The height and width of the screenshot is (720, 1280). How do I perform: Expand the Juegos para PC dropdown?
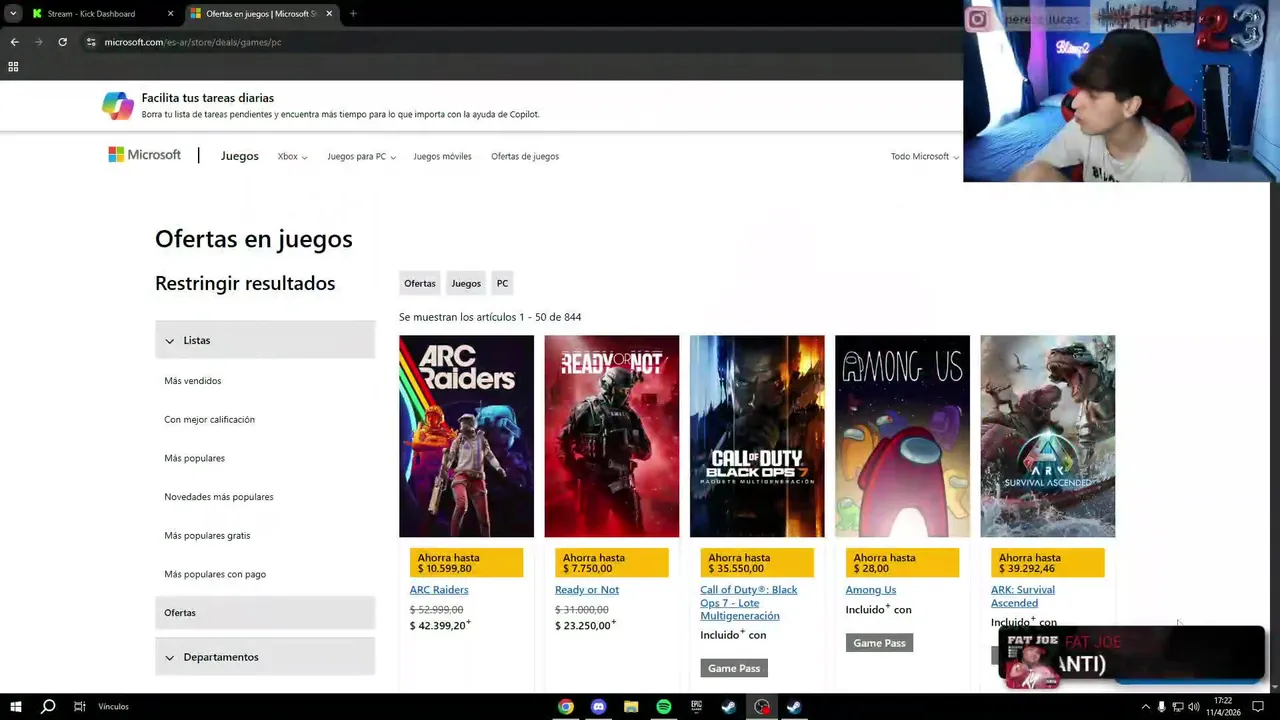361,157
